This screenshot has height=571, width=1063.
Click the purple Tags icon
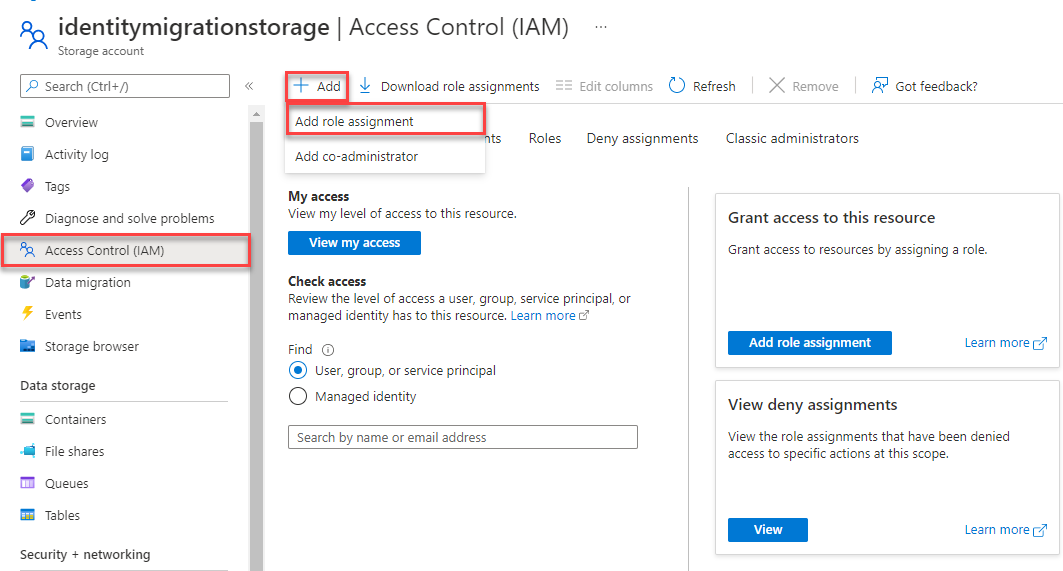27,185
